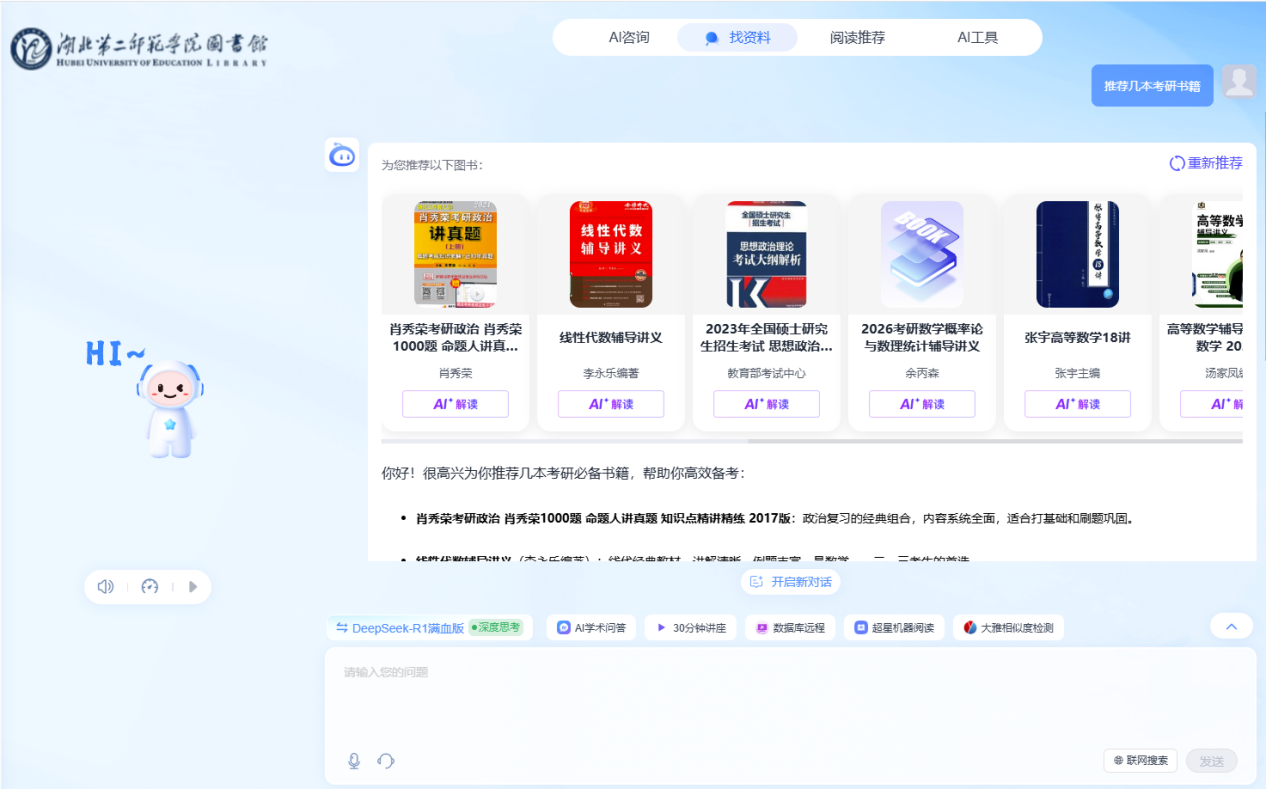The height and width of the screenshot is (789, 1266).
Task: Collapse the tools panel with the chevron
Action: [x=1231, y=626]
